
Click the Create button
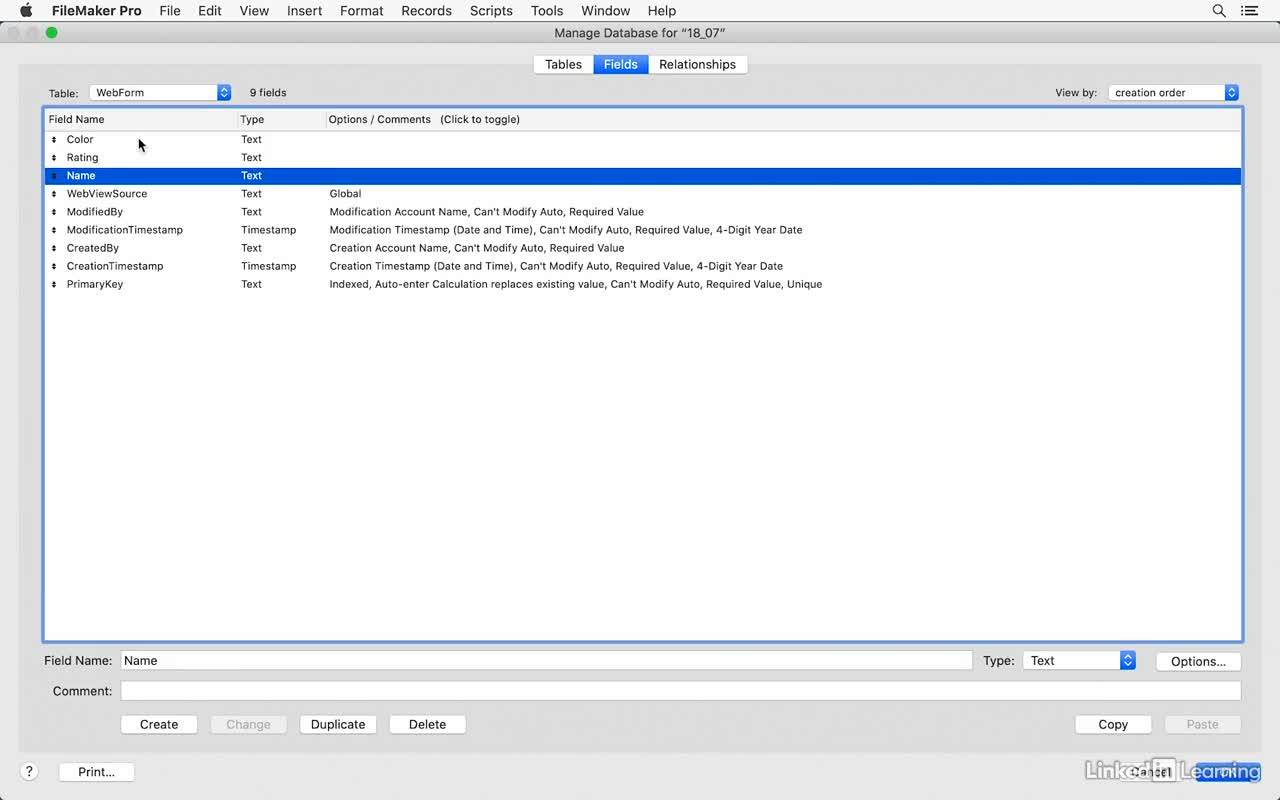pos(159,724)
